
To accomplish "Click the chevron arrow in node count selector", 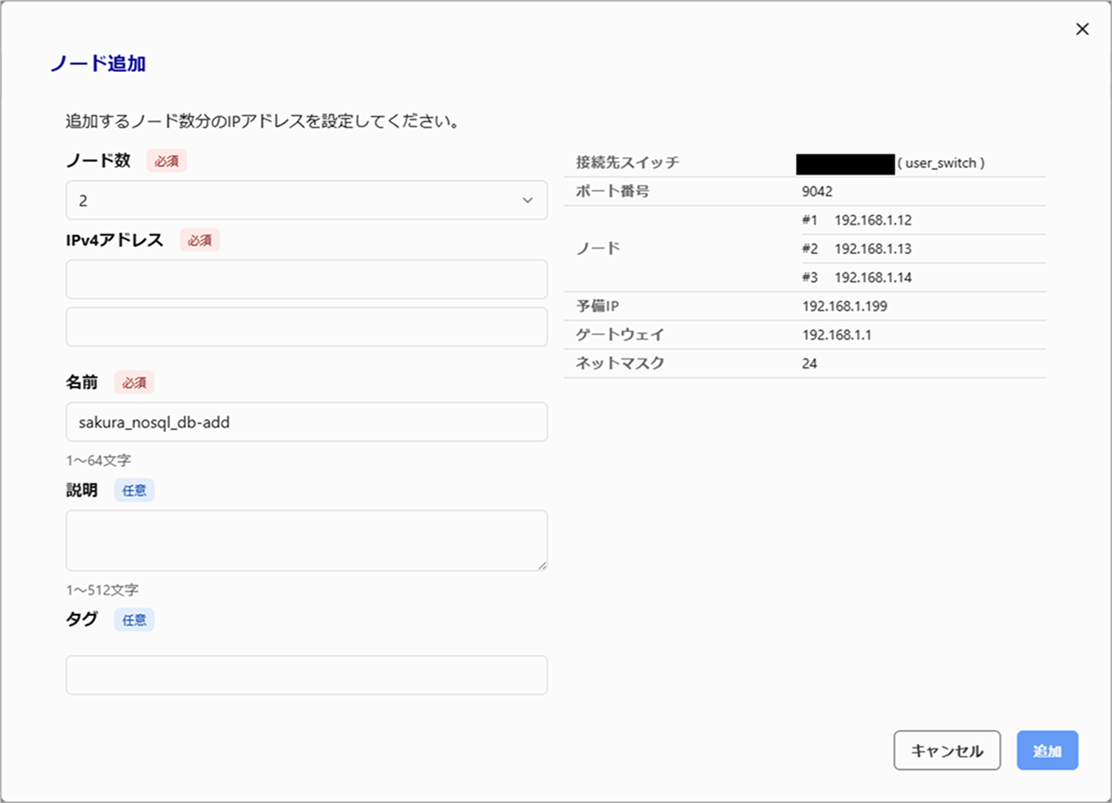I will coord(528,201).
